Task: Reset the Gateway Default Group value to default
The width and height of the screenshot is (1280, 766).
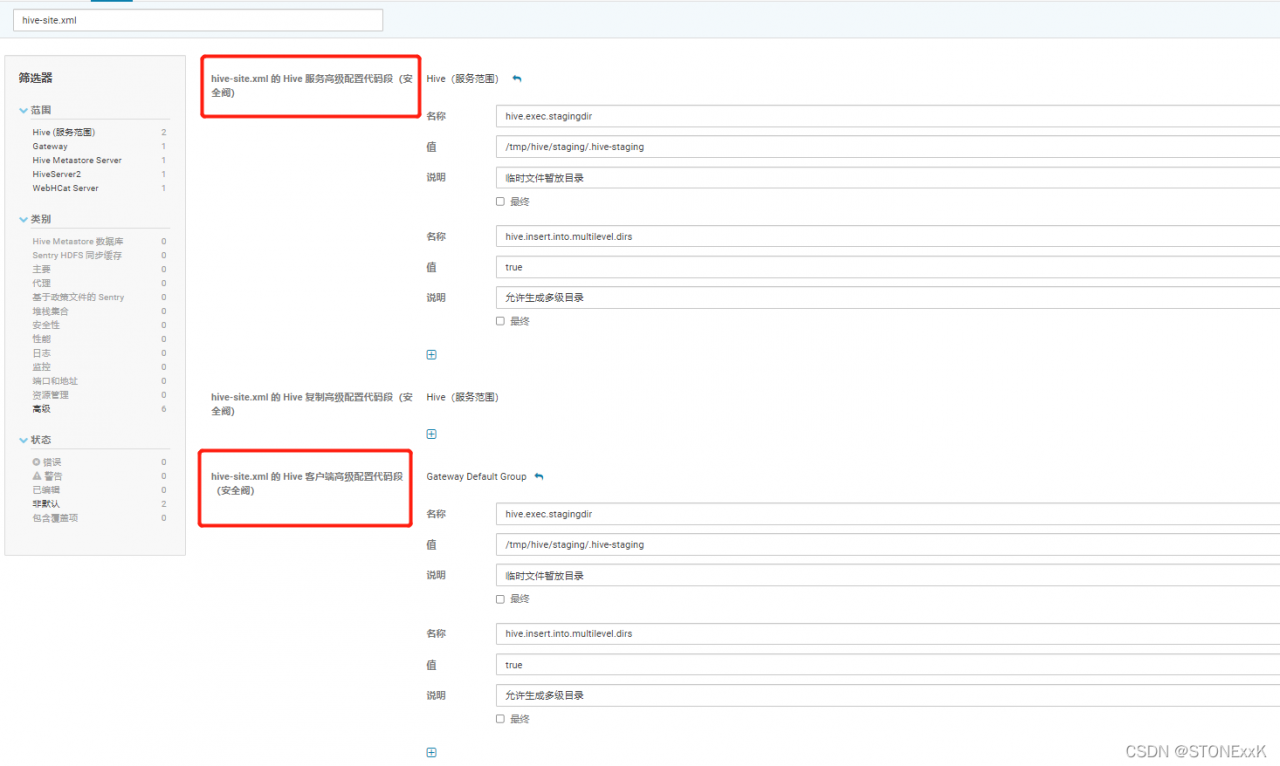Action: pyautogui.click(x=539, y=477)
